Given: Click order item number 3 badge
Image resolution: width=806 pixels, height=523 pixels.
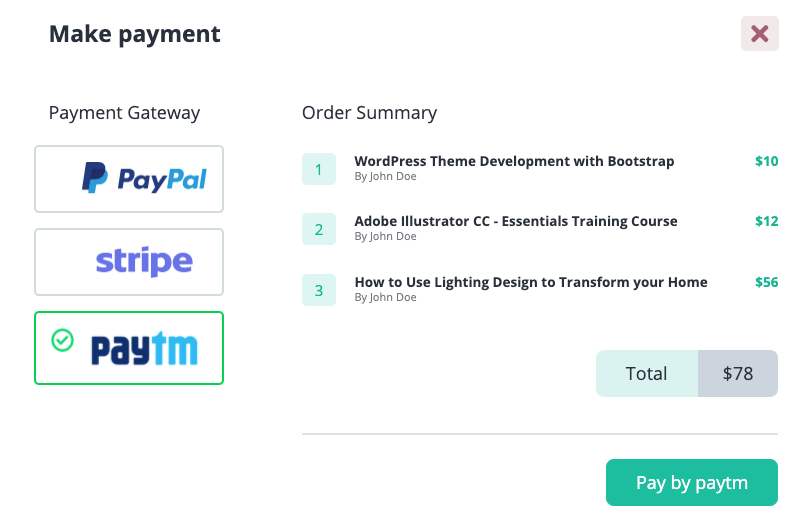Looking at the screenshot, I should 319,290.
